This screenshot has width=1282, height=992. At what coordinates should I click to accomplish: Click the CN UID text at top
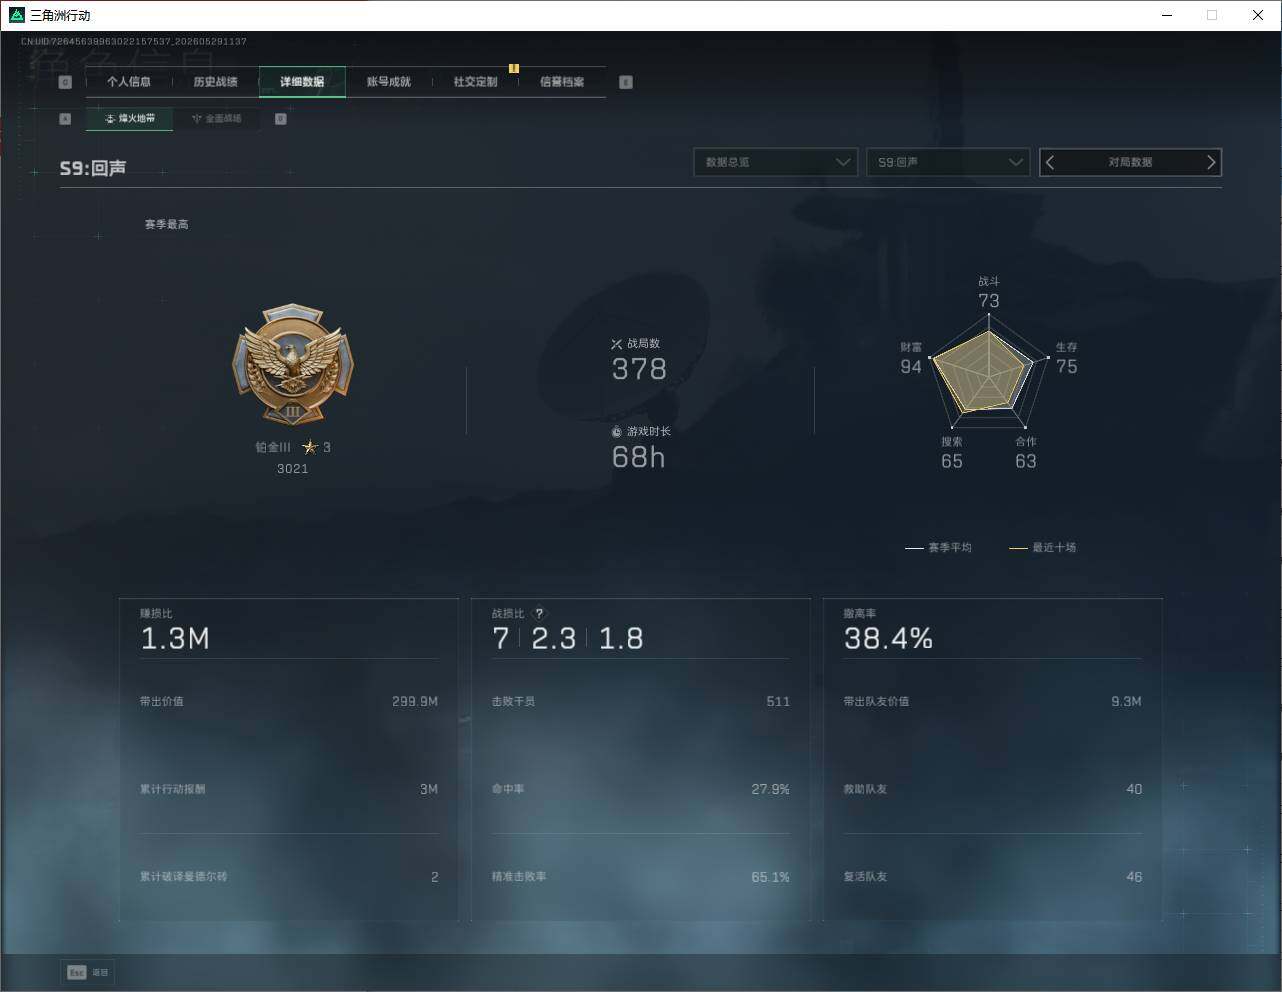134,42
